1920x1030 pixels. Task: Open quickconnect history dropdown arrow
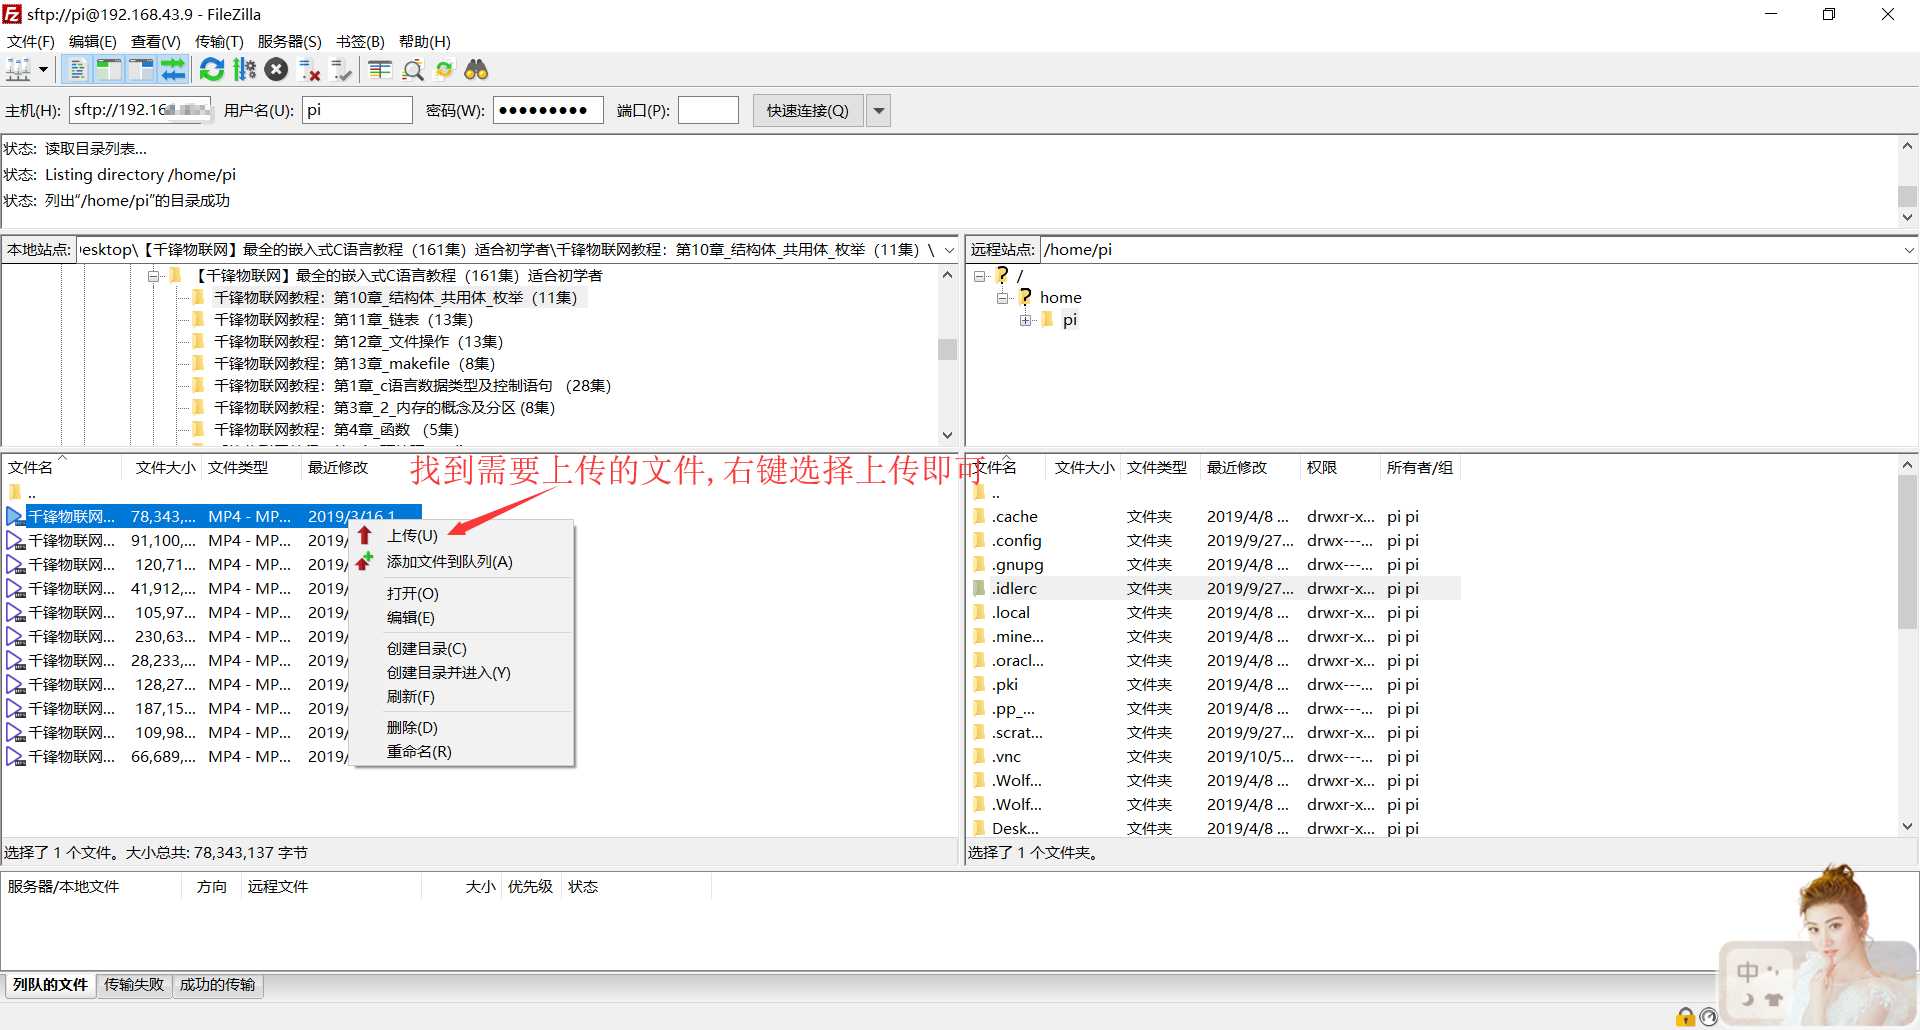click(x=879, y=111)
